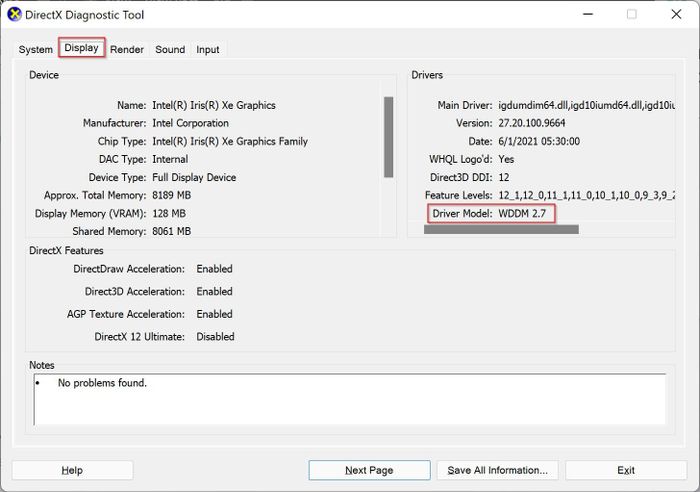Click the Next Page button

(x=369, y=470)
